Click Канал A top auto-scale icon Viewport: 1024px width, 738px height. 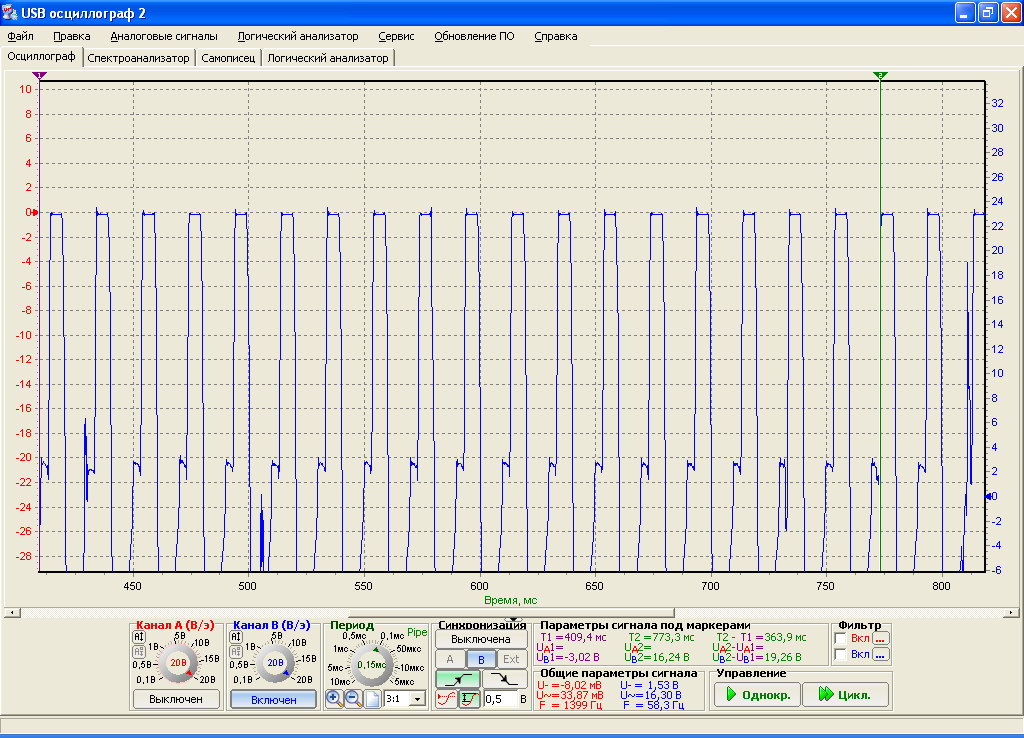pyautogui.click(x=138, y=637)
